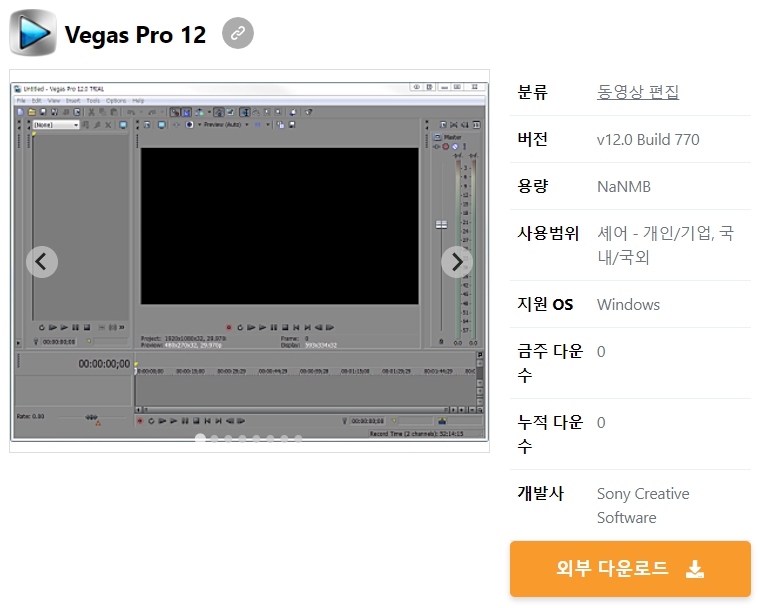Click the 금주 다운수 label
This screenshot has width=760, height=608.
(x=550, y=363)
